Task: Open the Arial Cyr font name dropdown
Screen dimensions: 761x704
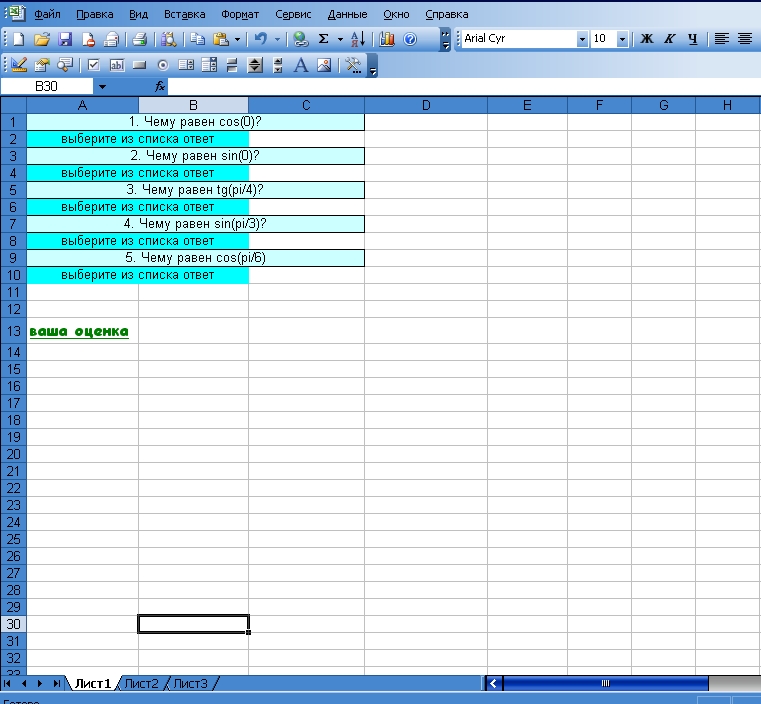Action: 582,39
